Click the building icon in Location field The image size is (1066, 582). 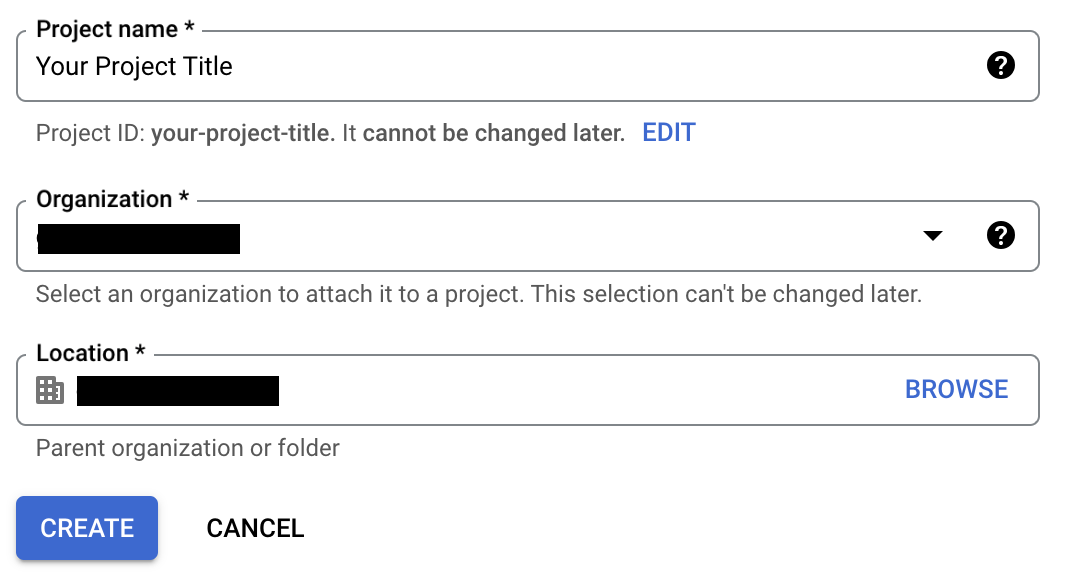(50, 390)
